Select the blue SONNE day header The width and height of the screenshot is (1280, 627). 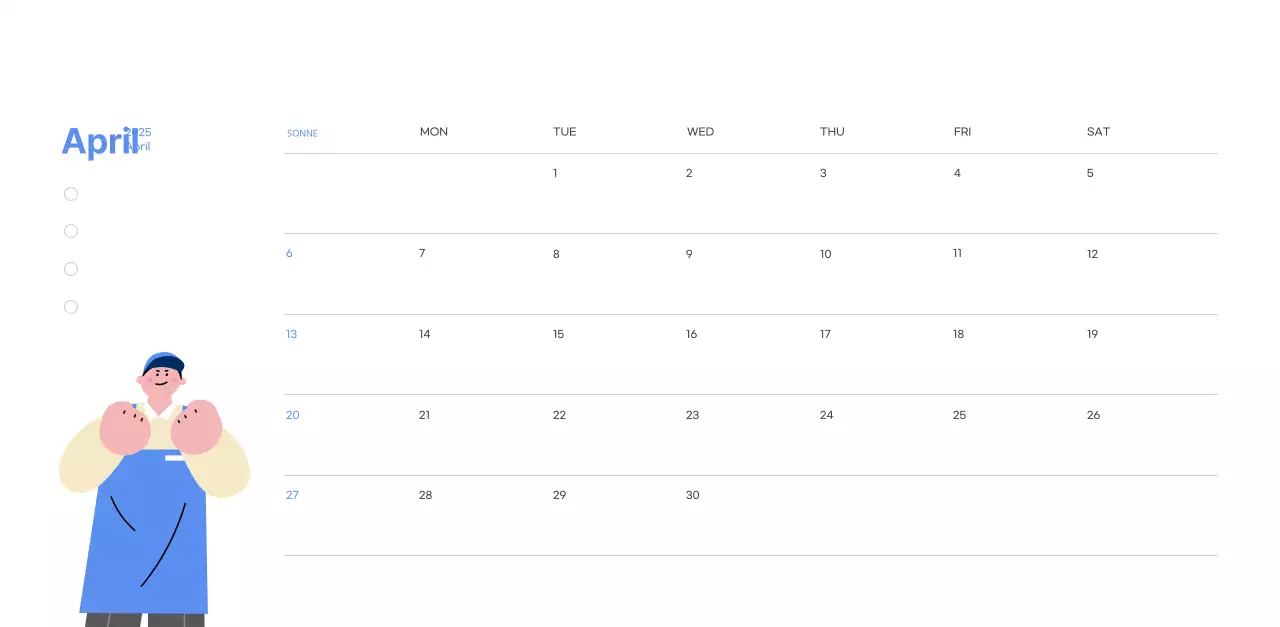point(302,133)
